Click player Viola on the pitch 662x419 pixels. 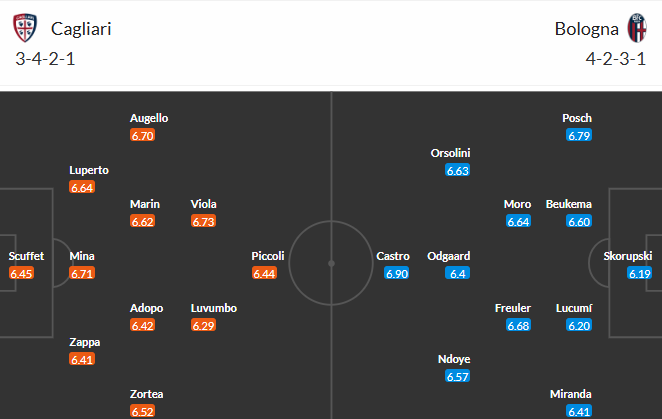pyautogui.click(x=203, y=204)
